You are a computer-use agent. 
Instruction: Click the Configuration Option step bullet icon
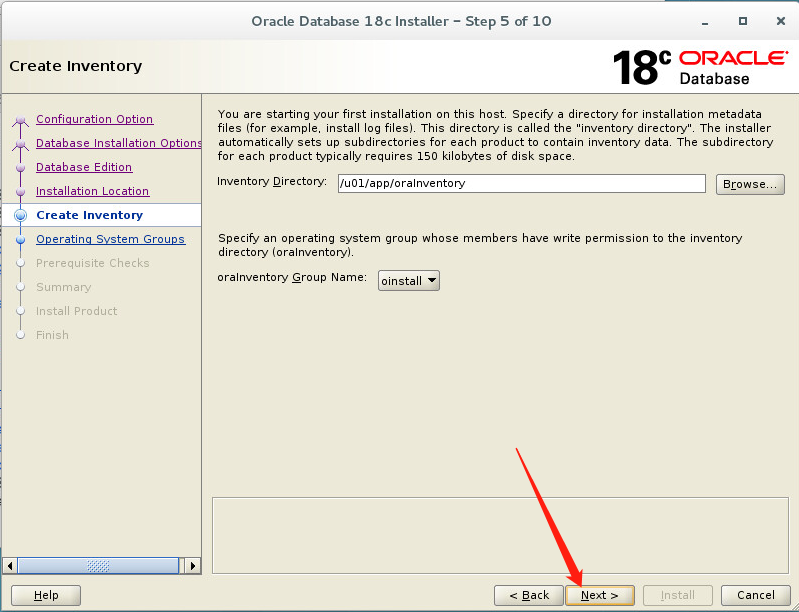(x=20, y=120)
